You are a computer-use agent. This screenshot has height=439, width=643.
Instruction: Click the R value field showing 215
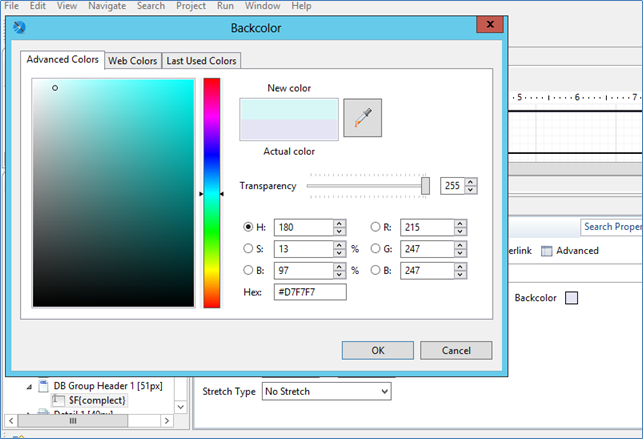pos(427,227)
